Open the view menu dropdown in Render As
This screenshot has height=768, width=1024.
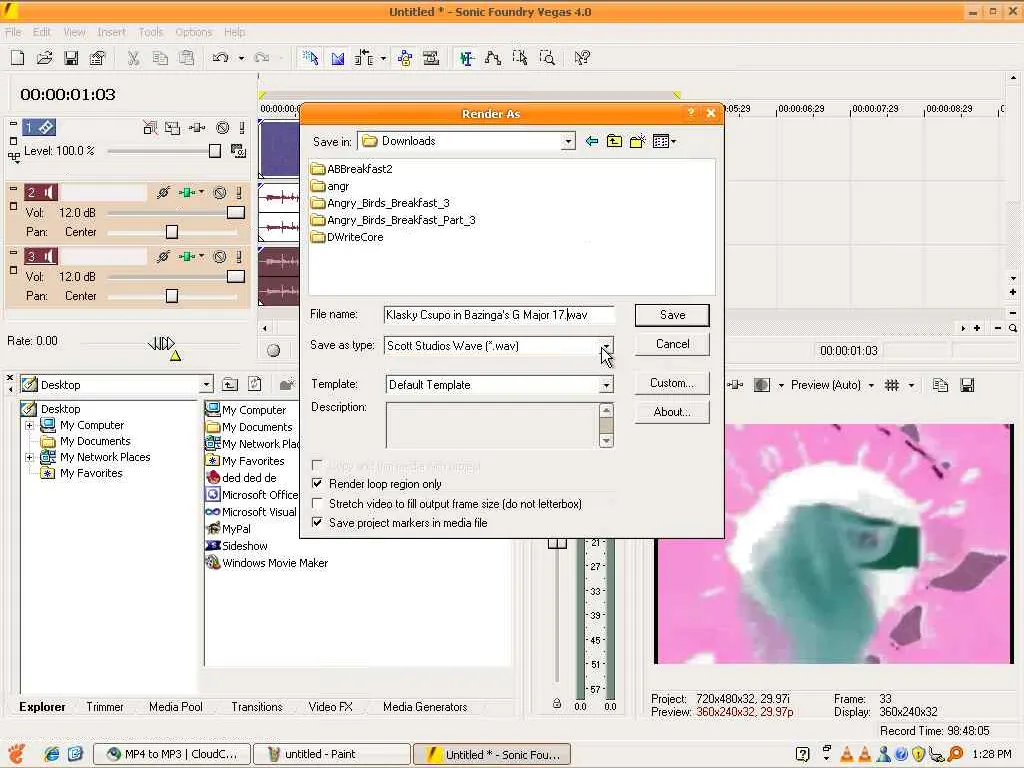(665, 141)
